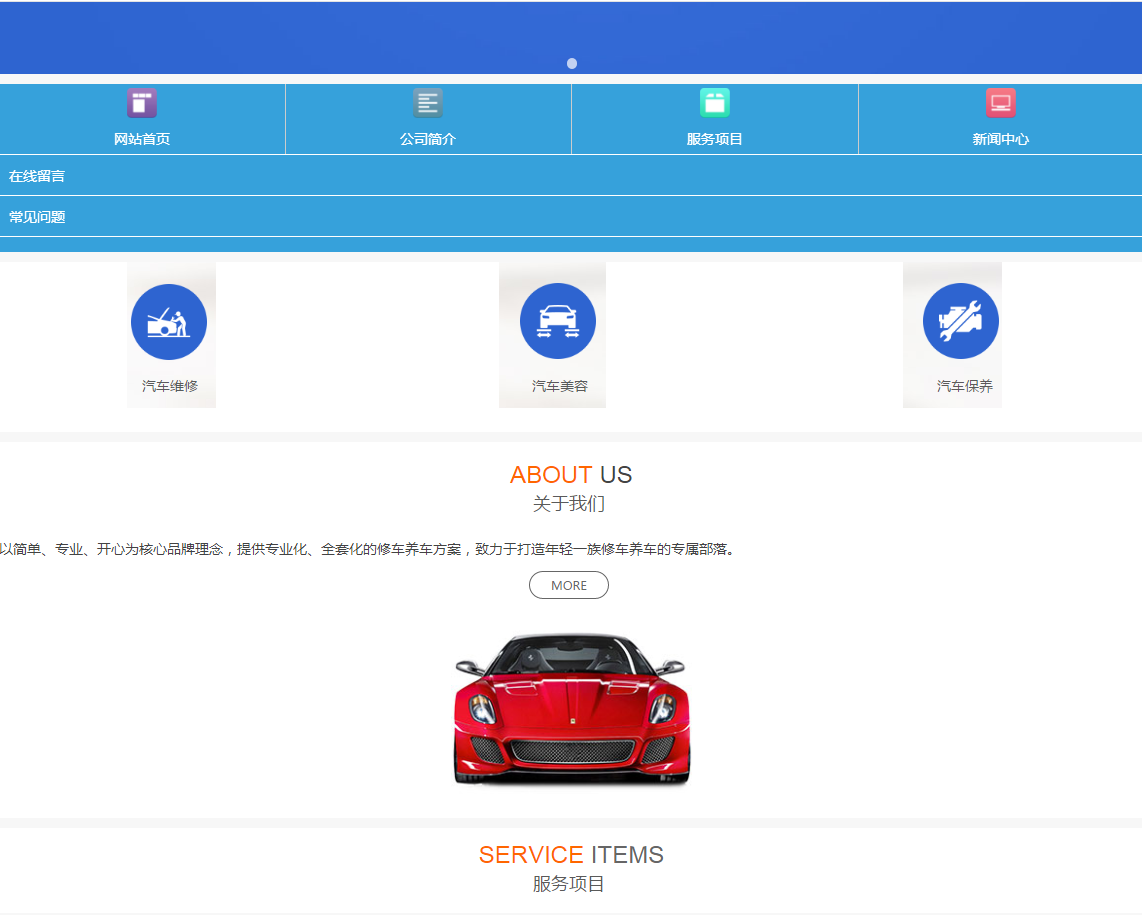Click the green 服务项目 box icon
Viewport: 1142px width, 915px height.
coord(714,103)
